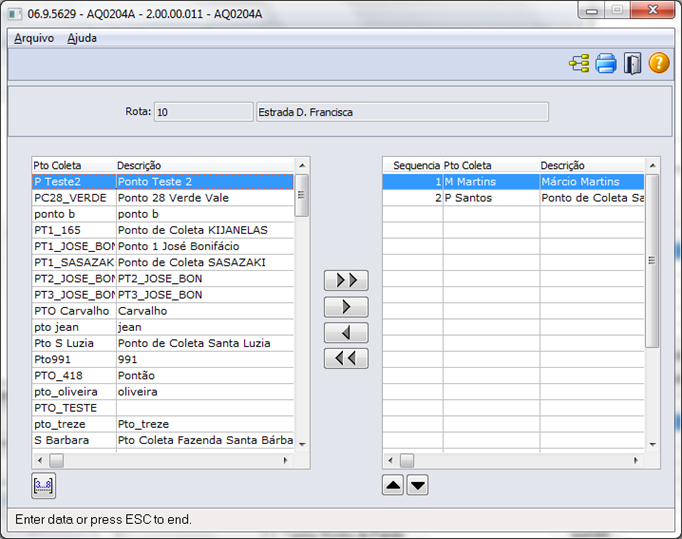Select the pto jean row

point(163,327)
